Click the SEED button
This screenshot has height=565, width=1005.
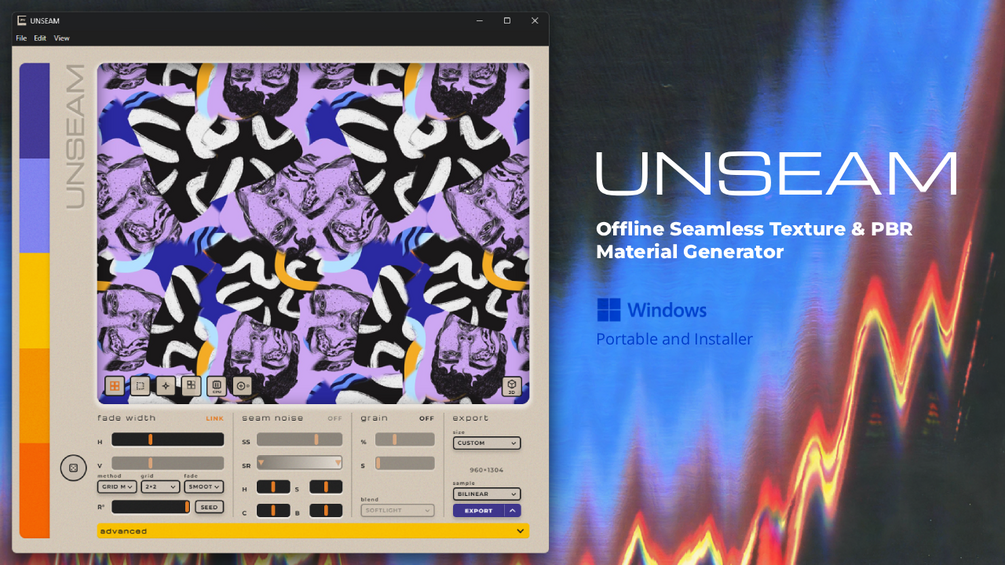[209, 507]
